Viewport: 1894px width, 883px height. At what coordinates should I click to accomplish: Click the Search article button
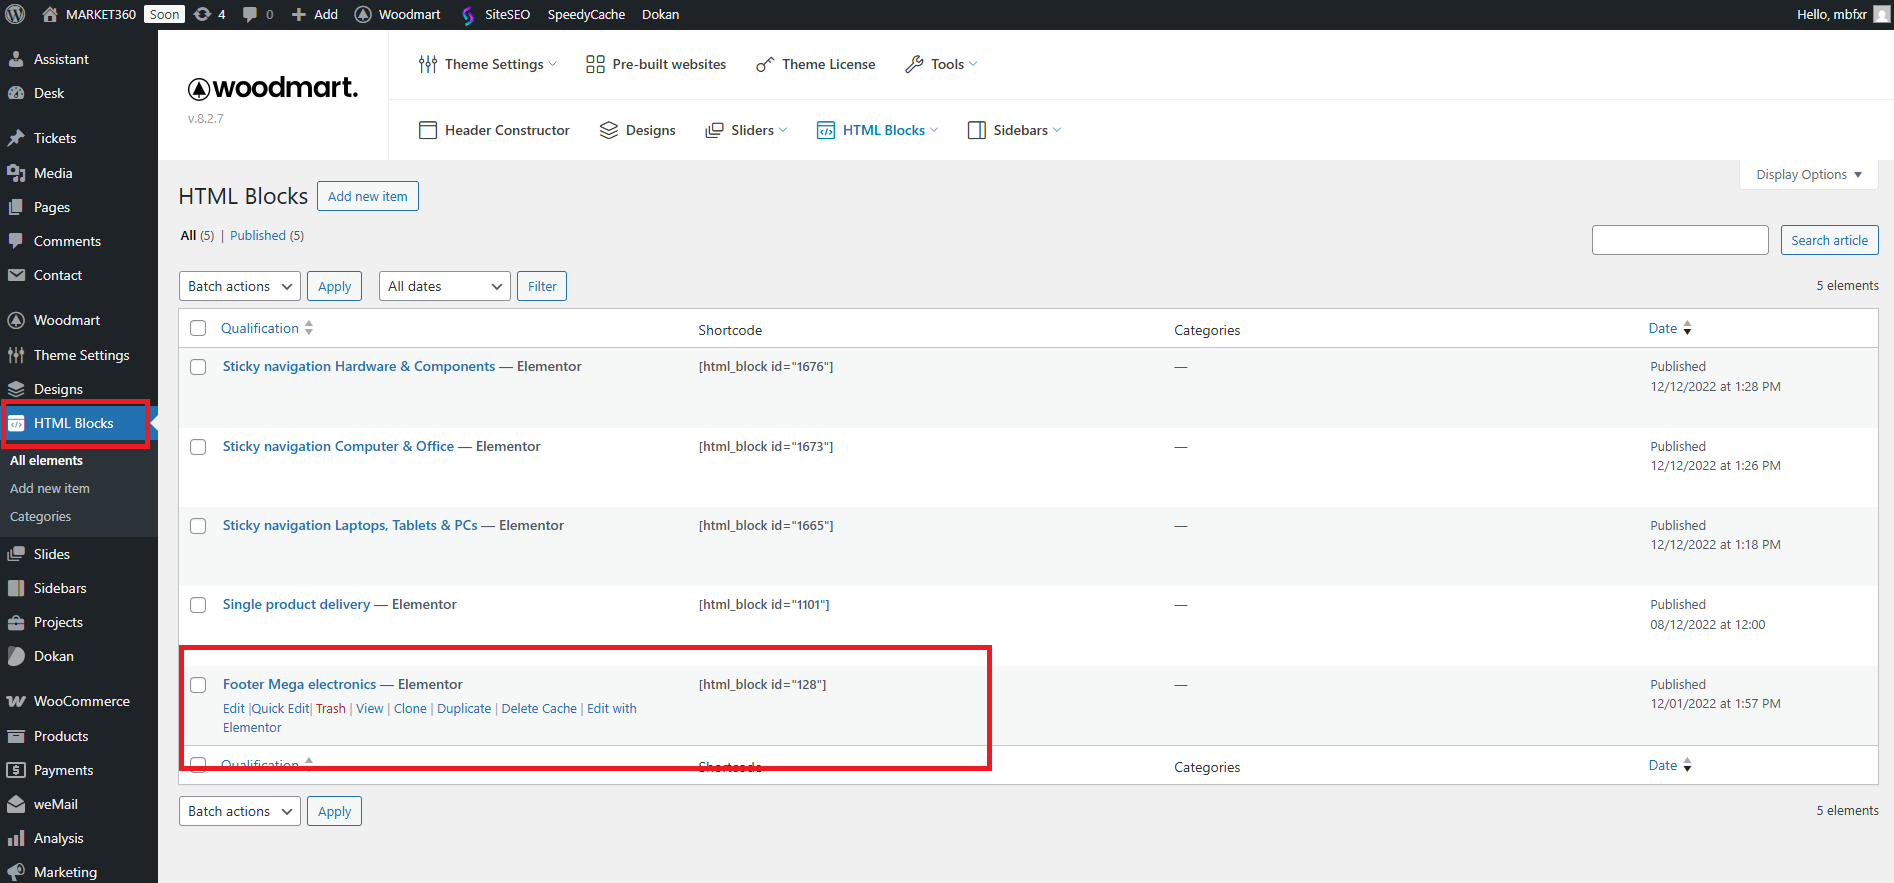(x=1830, y=240)
